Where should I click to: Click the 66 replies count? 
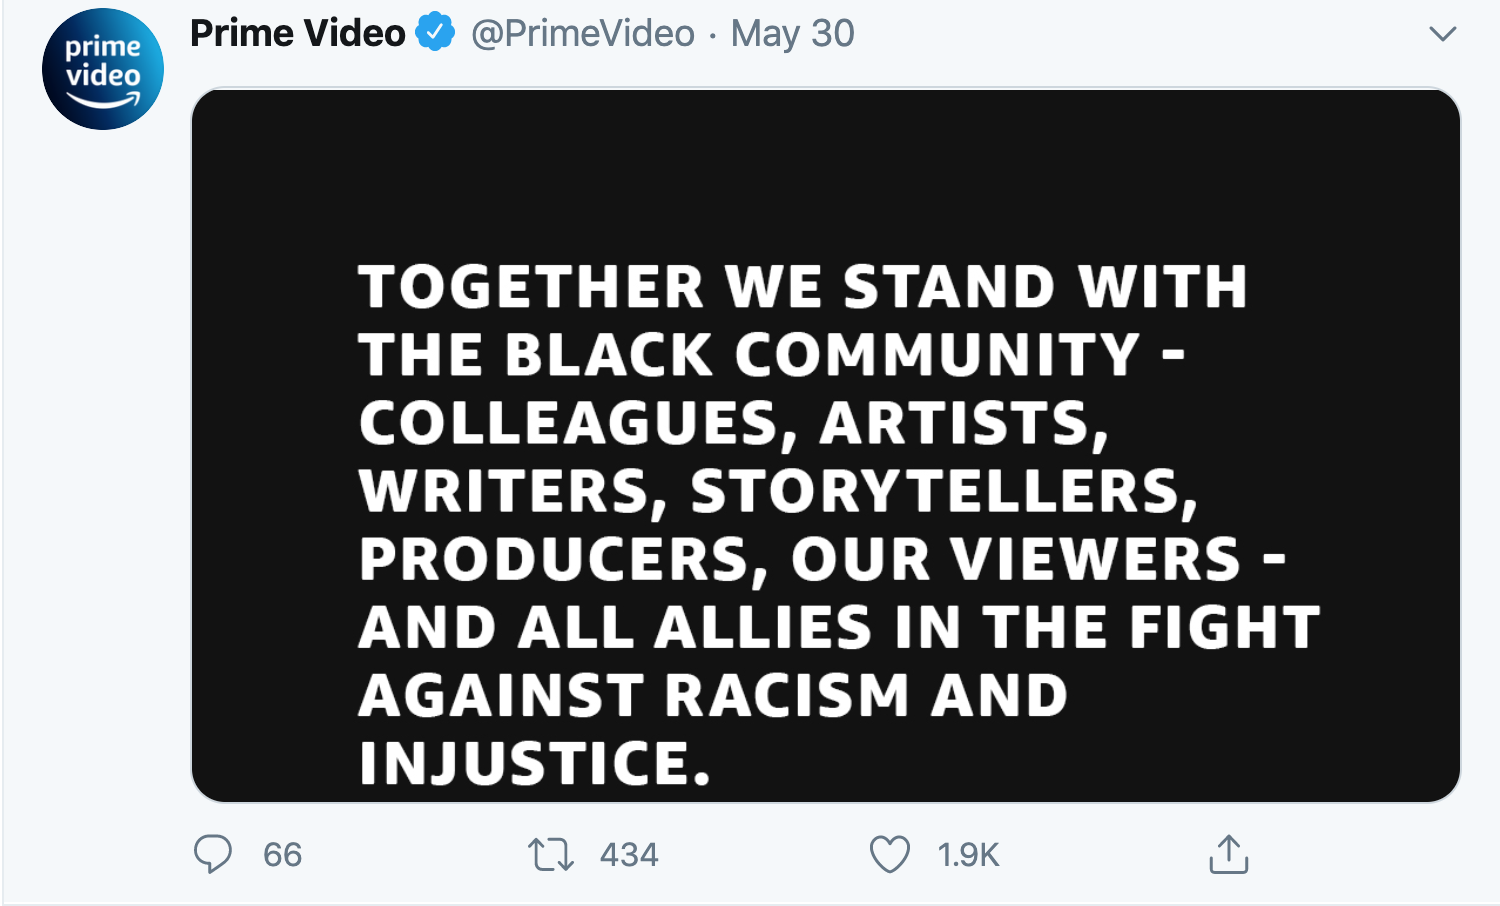pyautogui.click(x=282, y=855)
